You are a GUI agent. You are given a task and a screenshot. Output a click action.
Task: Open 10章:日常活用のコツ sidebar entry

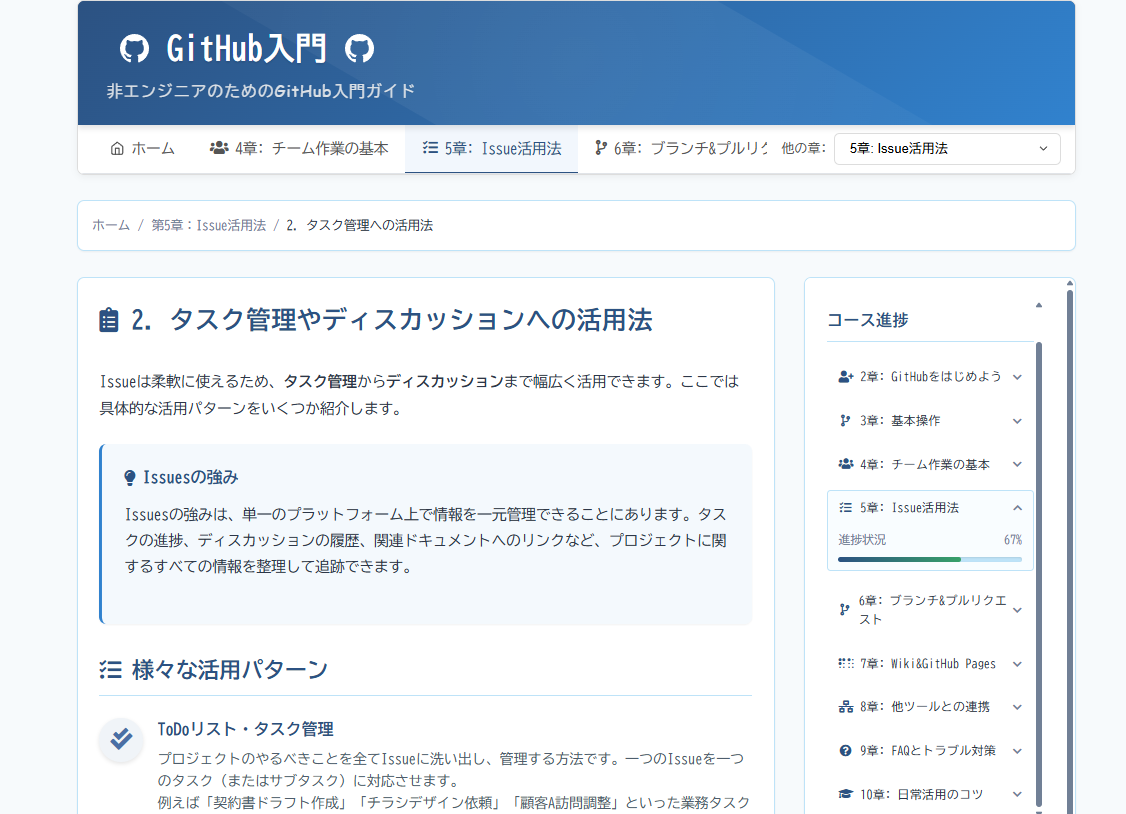point(930,795)
